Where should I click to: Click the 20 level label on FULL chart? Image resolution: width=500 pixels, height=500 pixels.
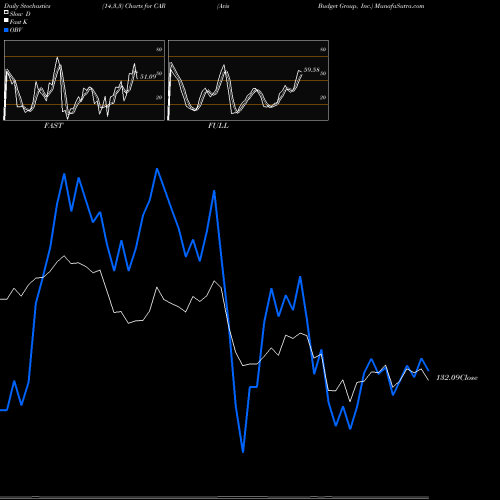point(323,97)
